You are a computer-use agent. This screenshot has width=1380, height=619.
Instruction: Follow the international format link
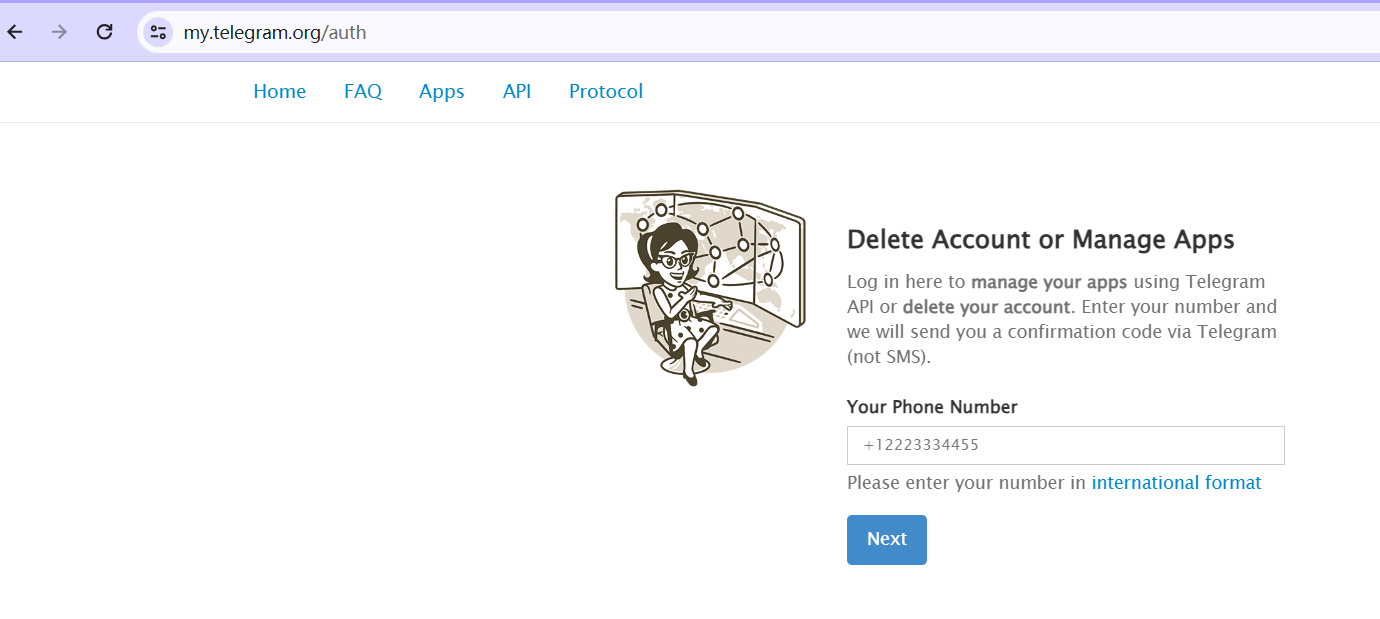click(1176, 483)
